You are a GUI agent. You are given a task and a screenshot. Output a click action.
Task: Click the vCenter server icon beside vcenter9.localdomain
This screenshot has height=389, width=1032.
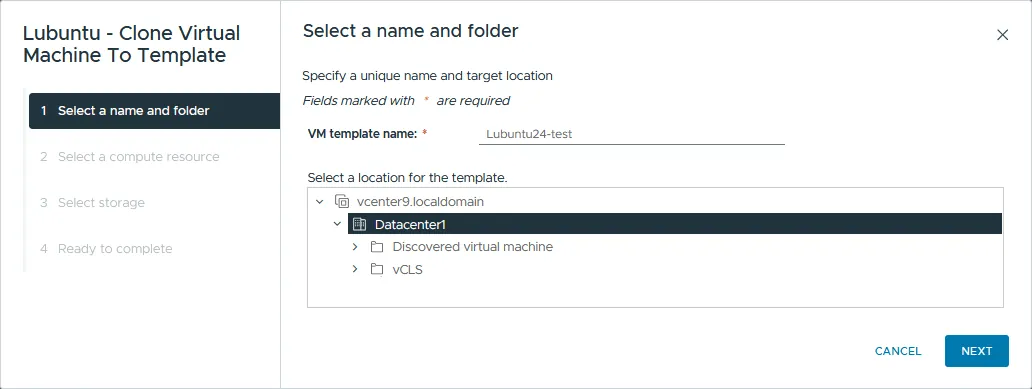[342, 201]
